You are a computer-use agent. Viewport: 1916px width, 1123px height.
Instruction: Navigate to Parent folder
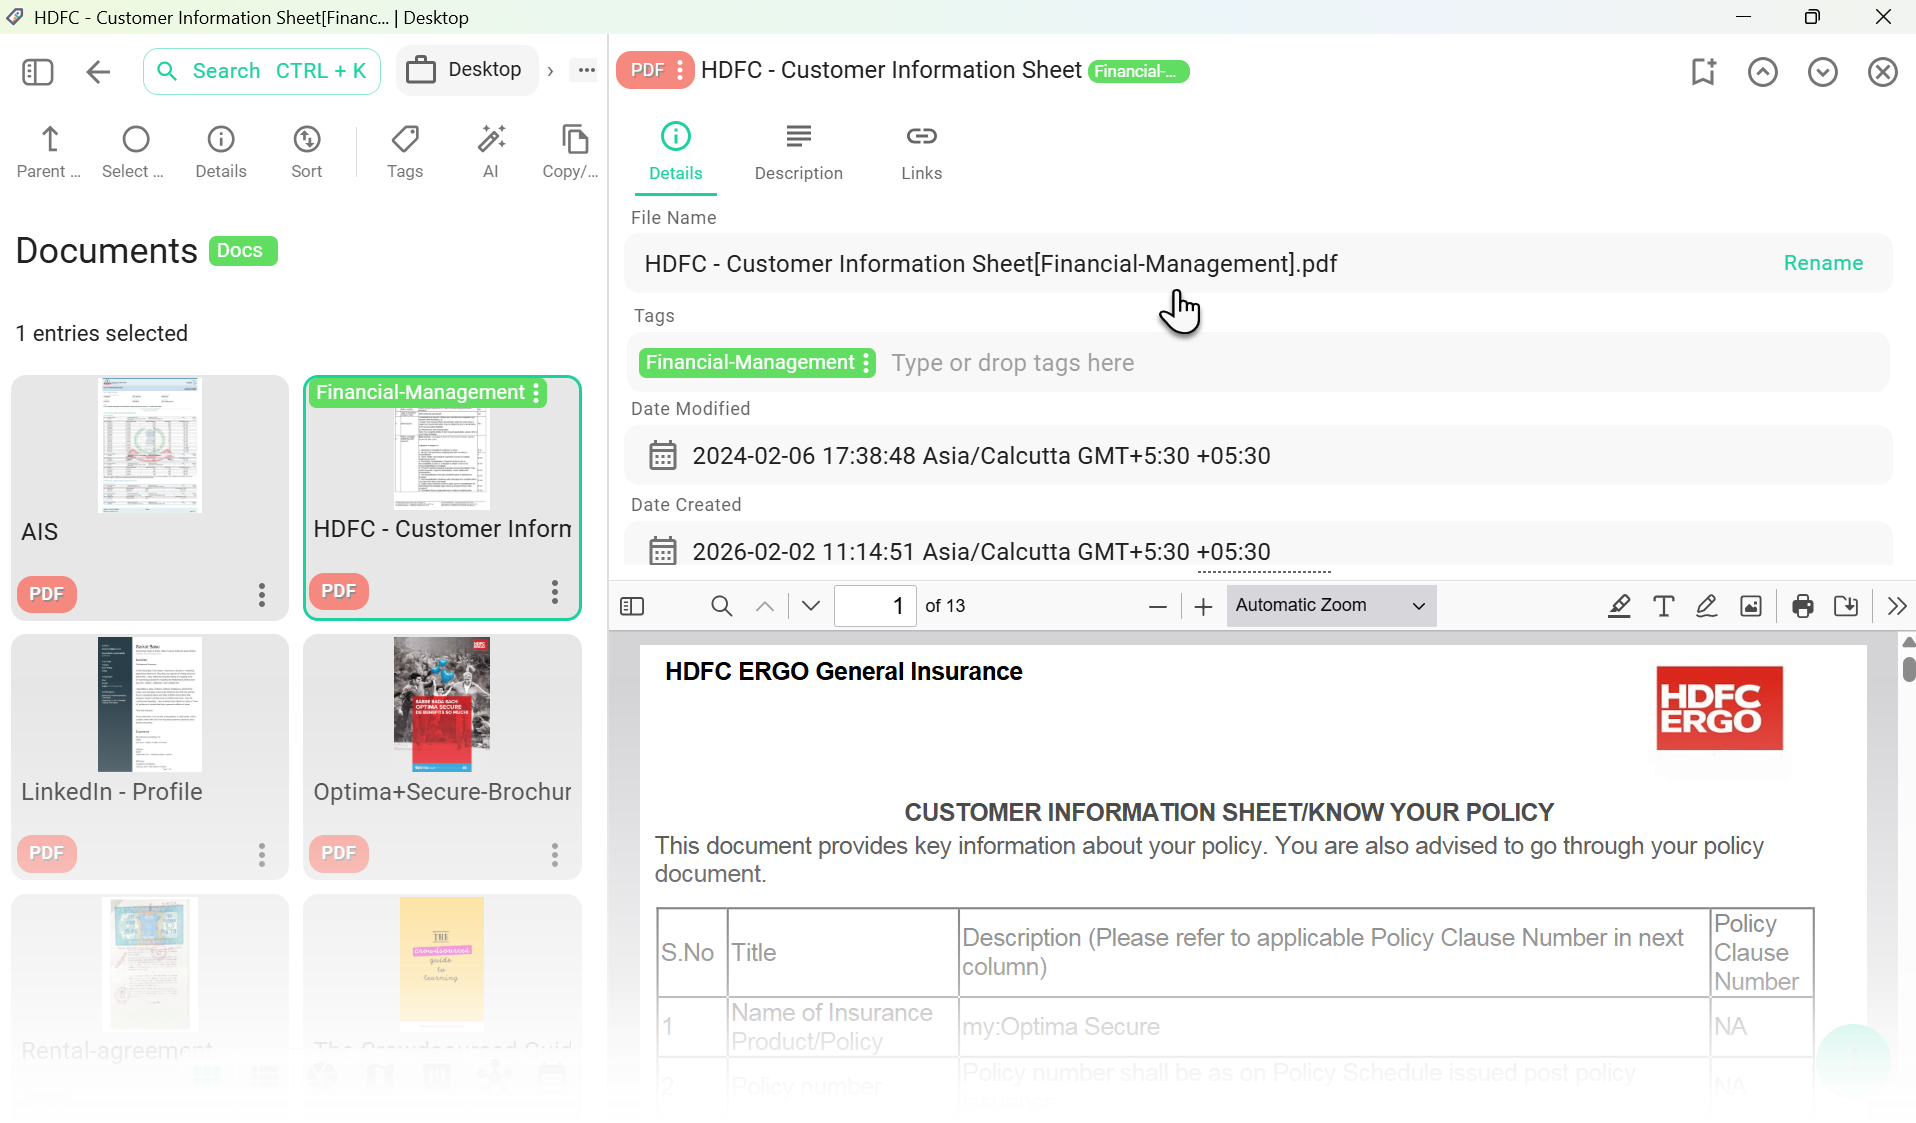tap(49, 152)
